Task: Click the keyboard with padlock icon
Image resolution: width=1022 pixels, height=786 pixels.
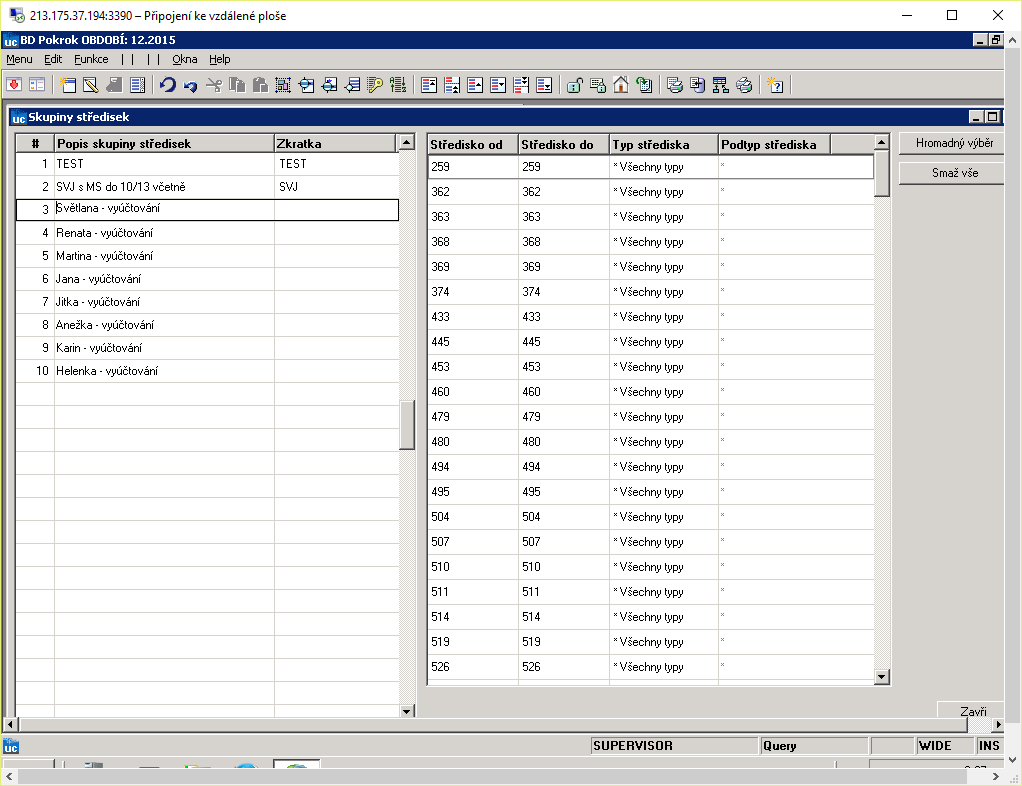Action: tap(597, 85)
